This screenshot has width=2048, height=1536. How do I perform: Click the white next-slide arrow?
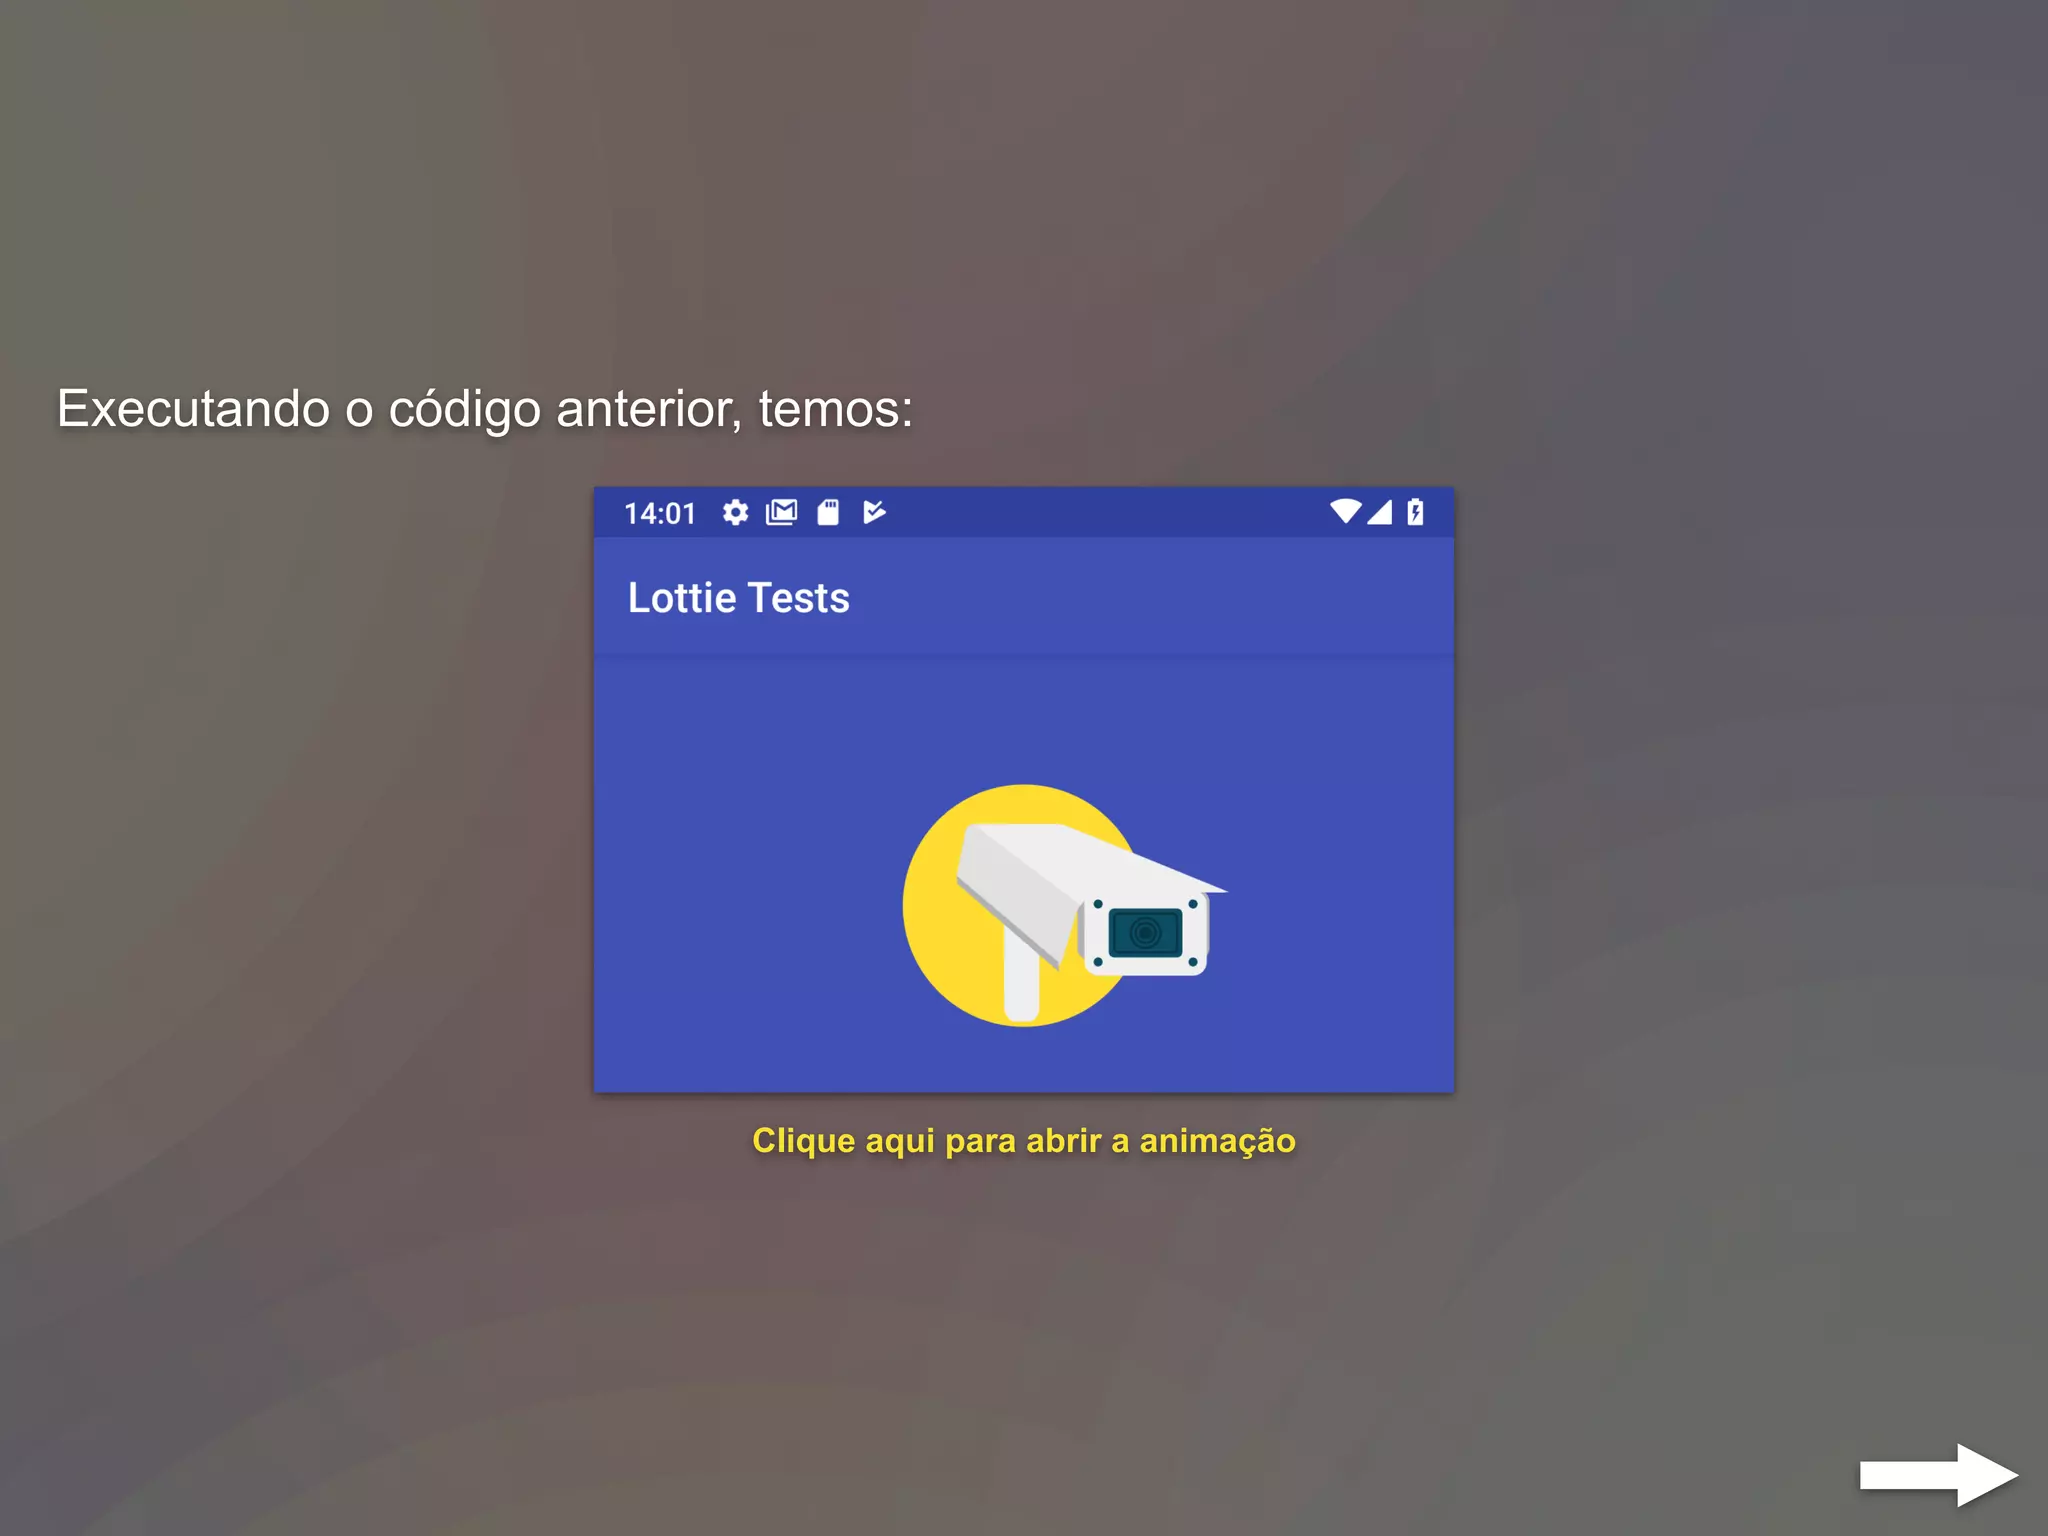1938,1474
